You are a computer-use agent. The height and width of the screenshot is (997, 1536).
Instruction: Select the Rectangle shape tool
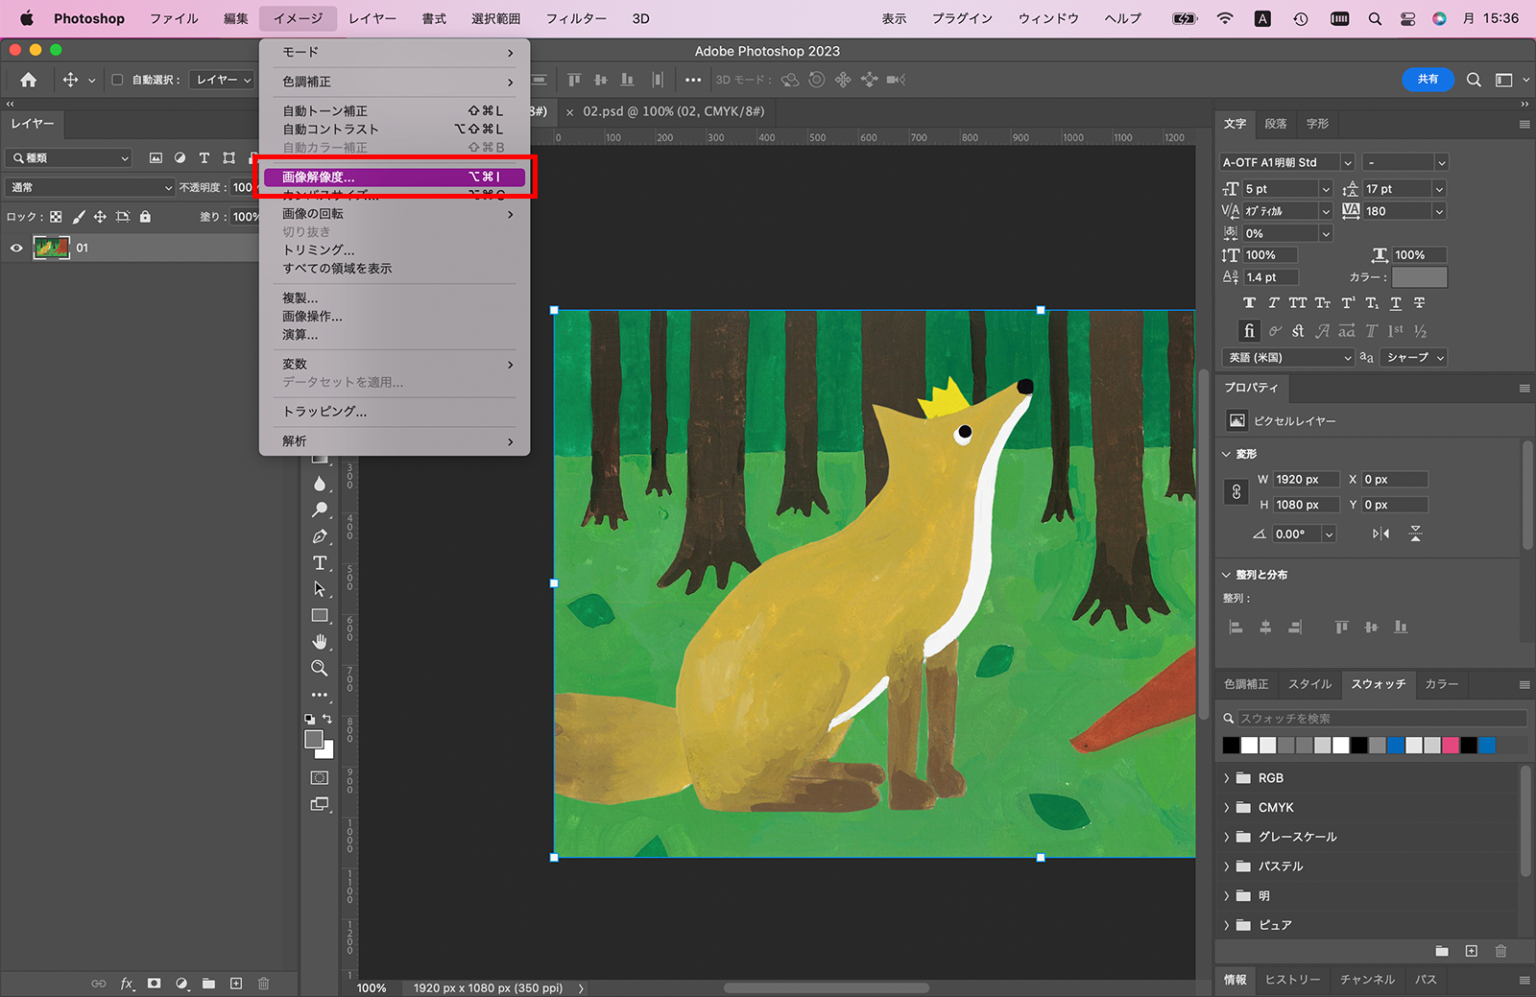click(319, 615)
